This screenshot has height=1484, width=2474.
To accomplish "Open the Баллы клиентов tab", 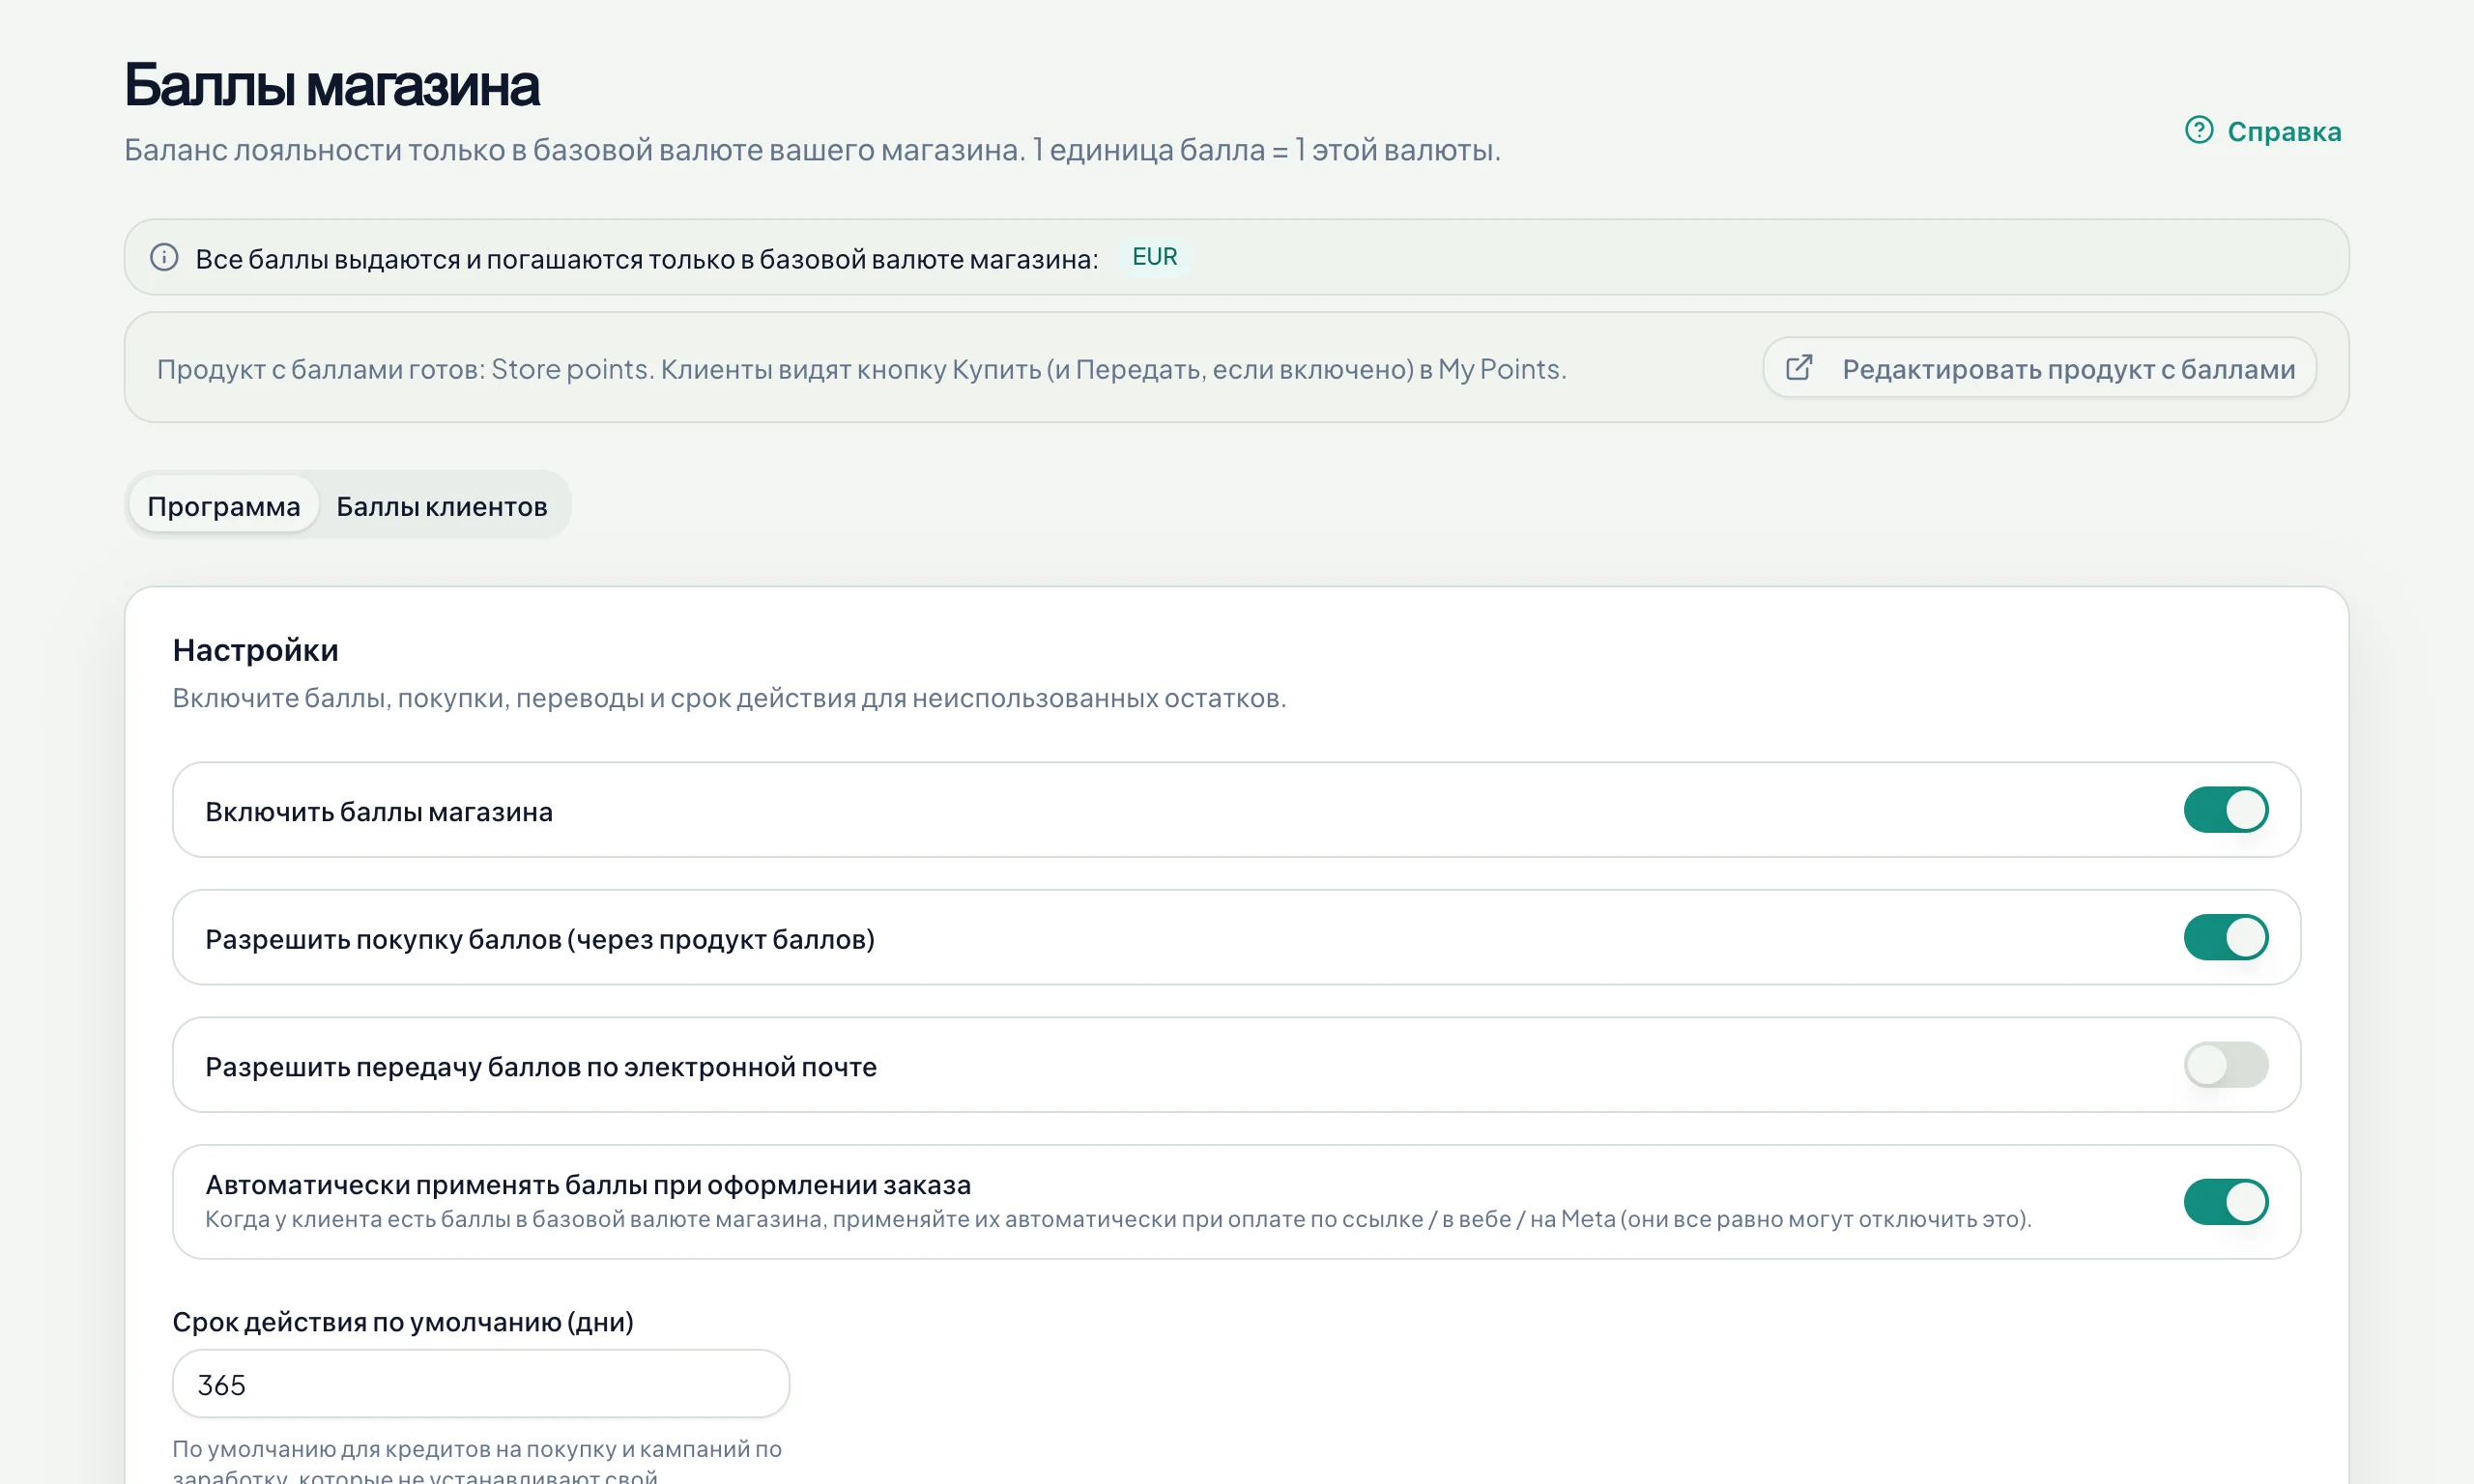I will 442,505.
